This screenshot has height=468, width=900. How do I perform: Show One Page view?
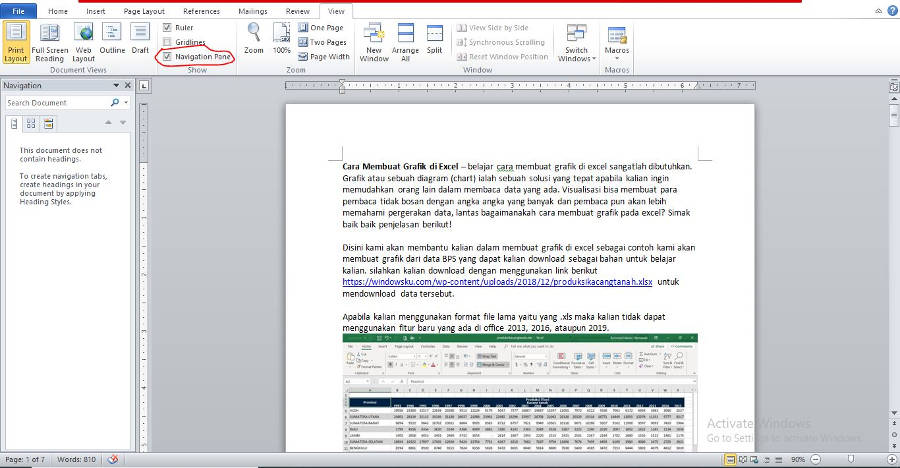point(321,28)
